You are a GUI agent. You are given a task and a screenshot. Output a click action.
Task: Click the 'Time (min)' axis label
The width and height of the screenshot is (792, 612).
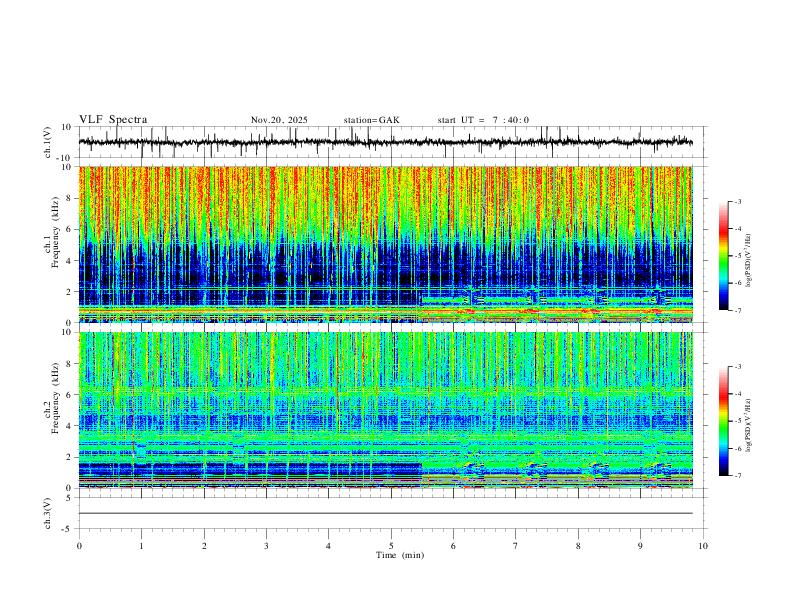[400, 555]
